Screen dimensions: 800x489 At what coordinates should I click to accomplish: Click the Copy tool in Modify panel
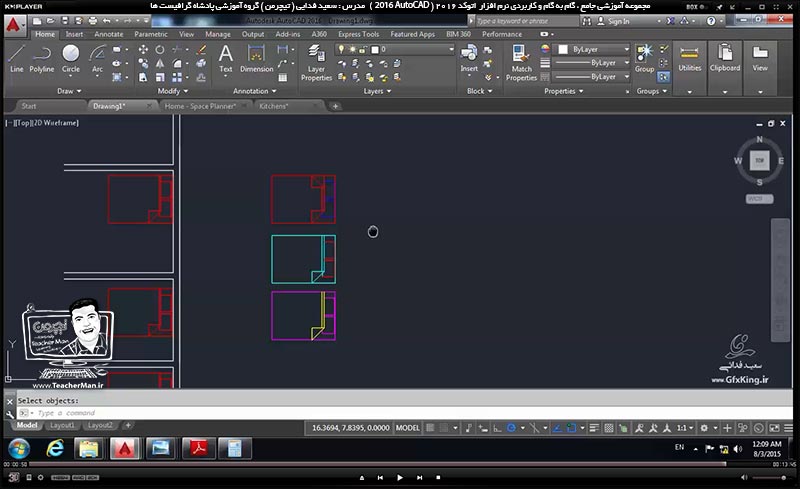(x=143, y=63)
